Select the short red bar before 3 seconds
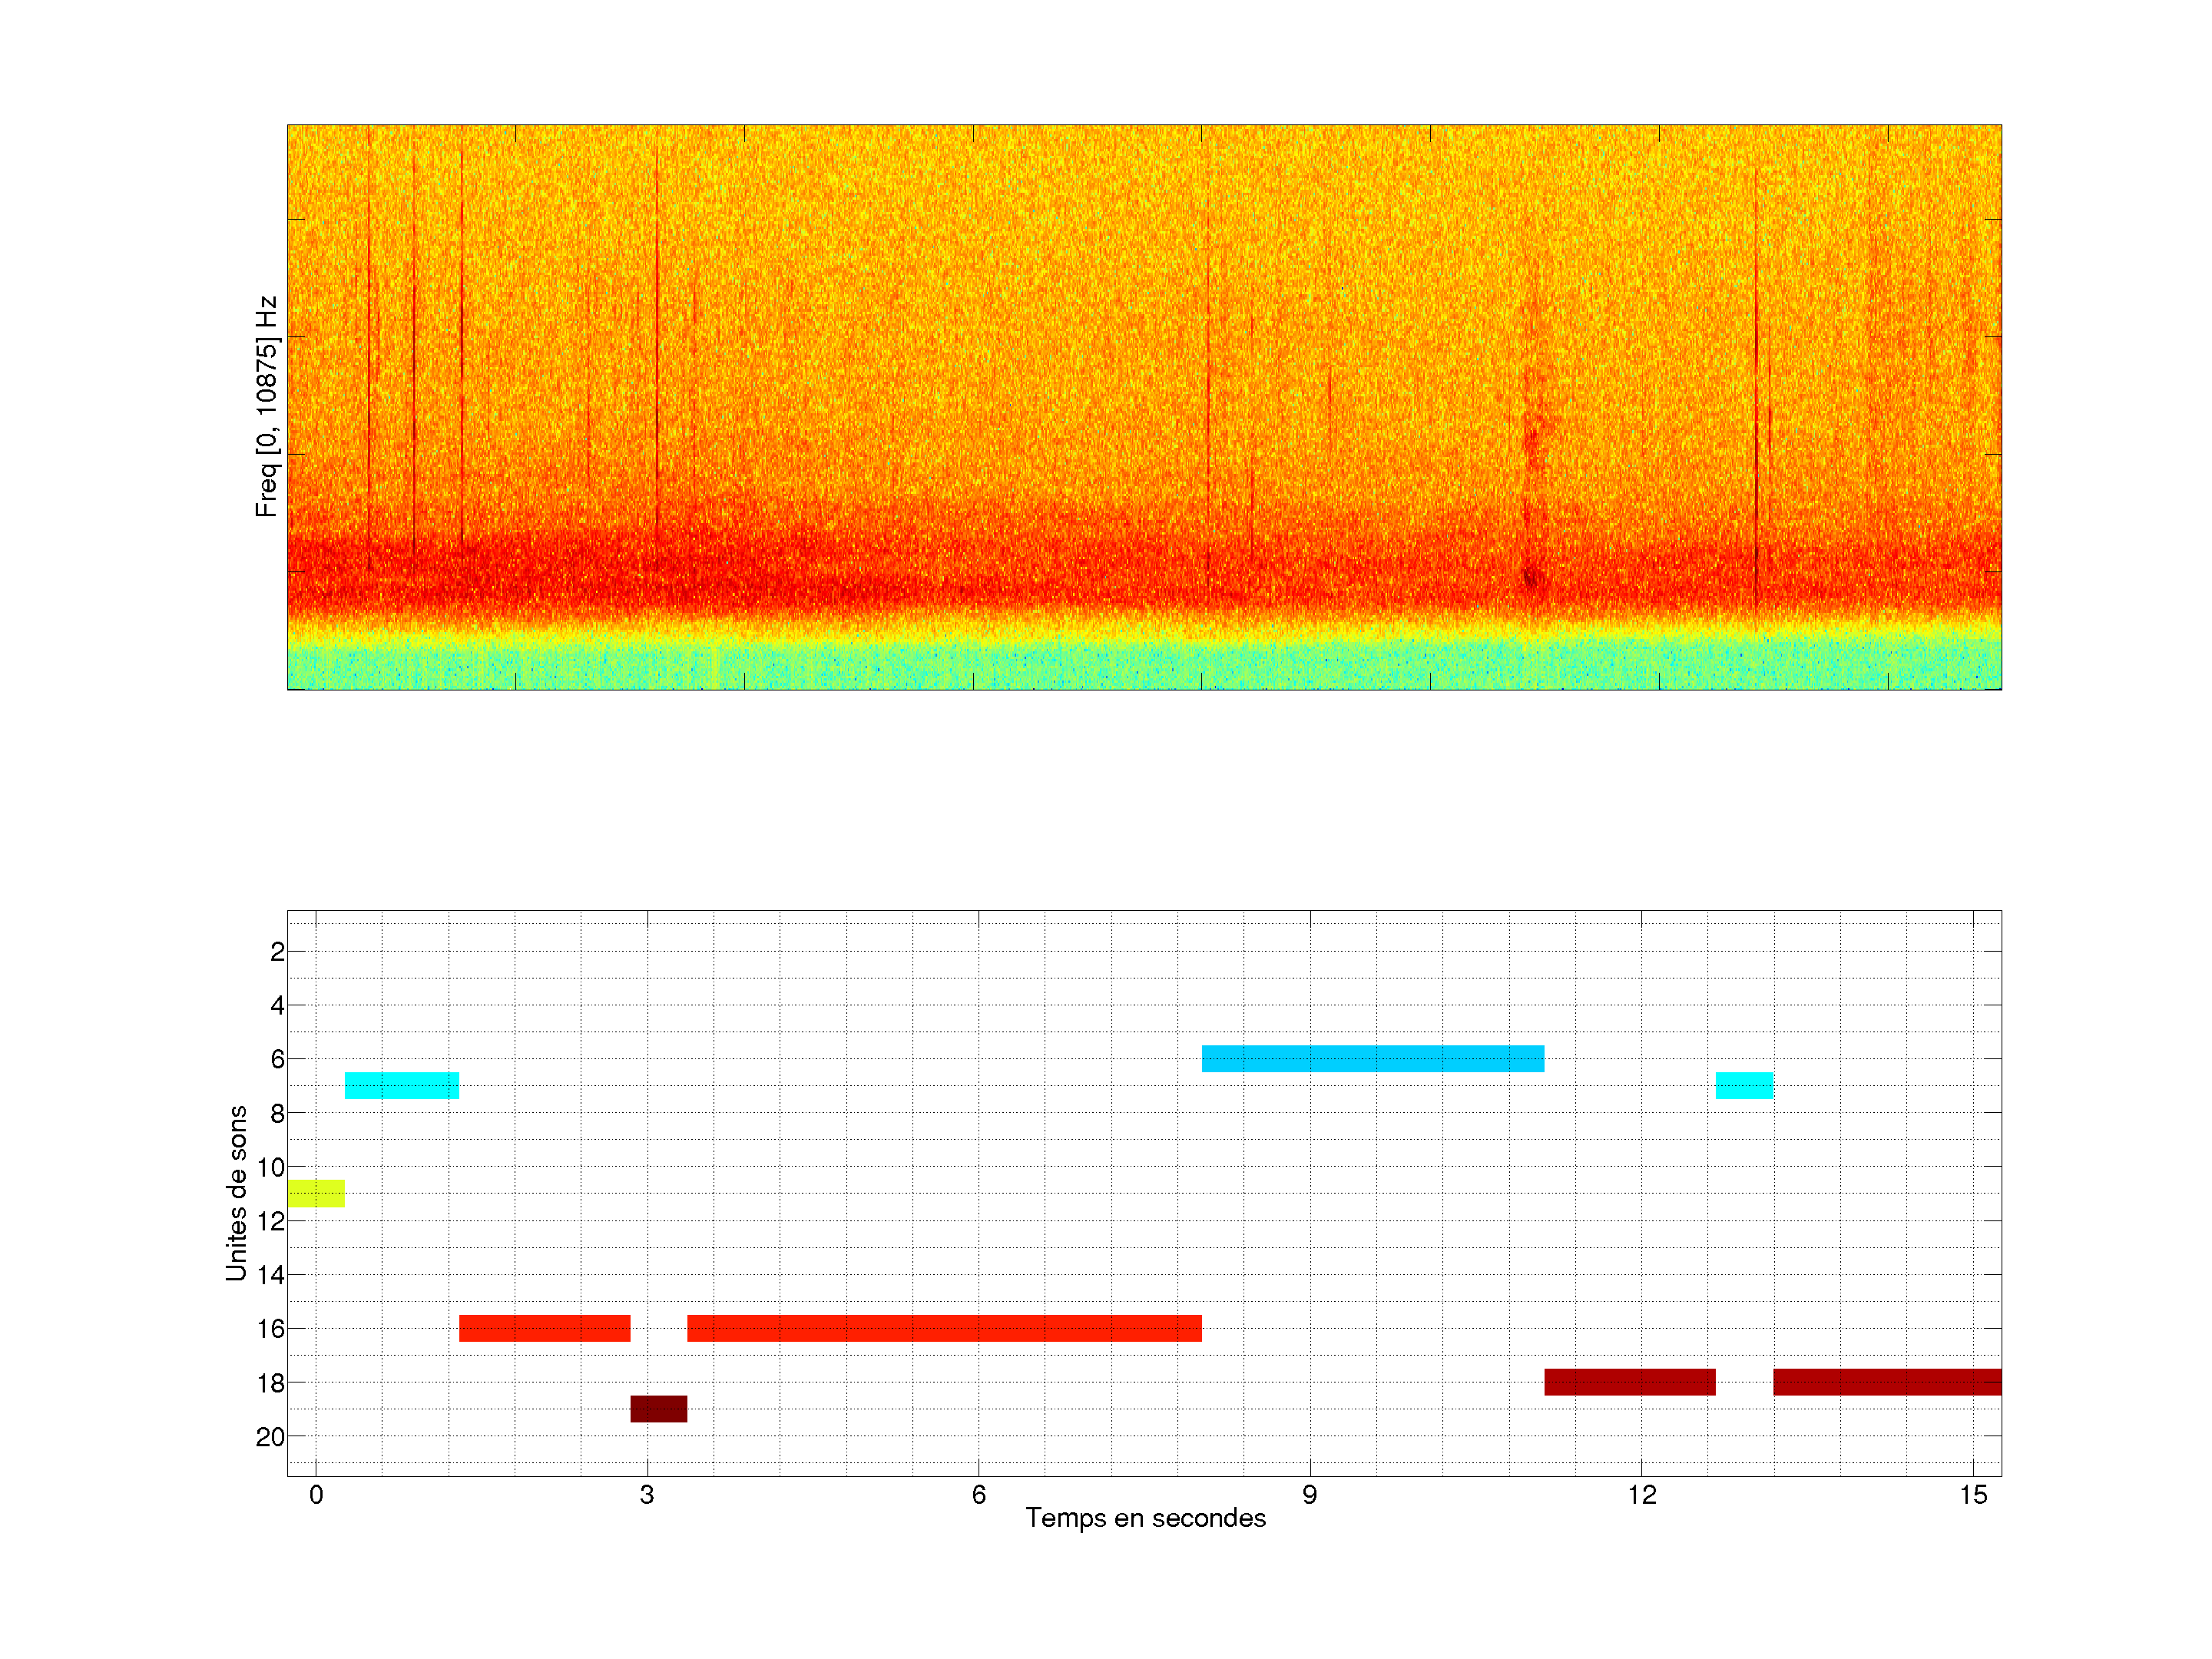The height and width of the screenshot is (1659, 2212). [x=544, y=1328]
